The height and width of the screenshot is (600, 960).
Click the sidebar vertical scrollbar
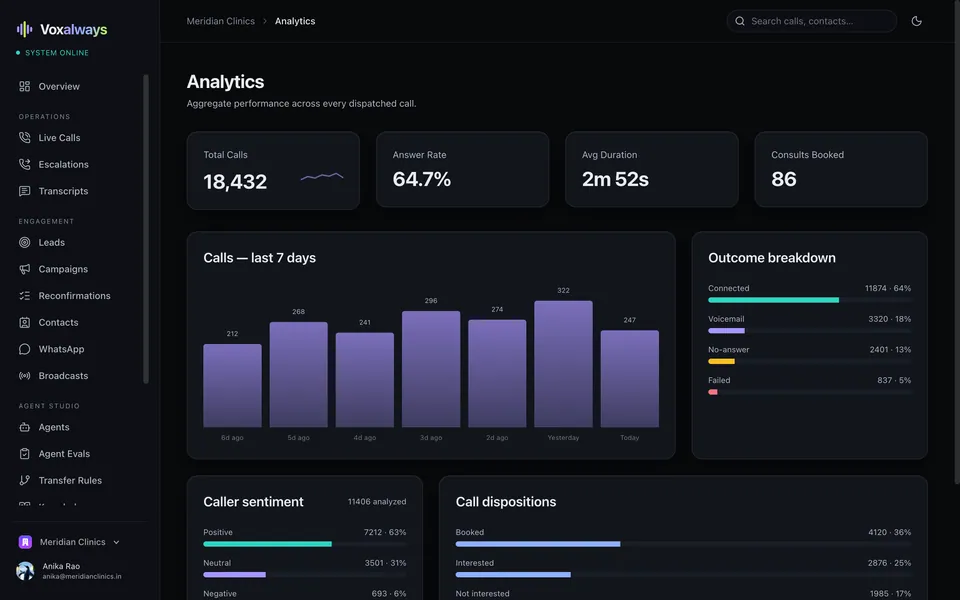(x=146, y=229)
